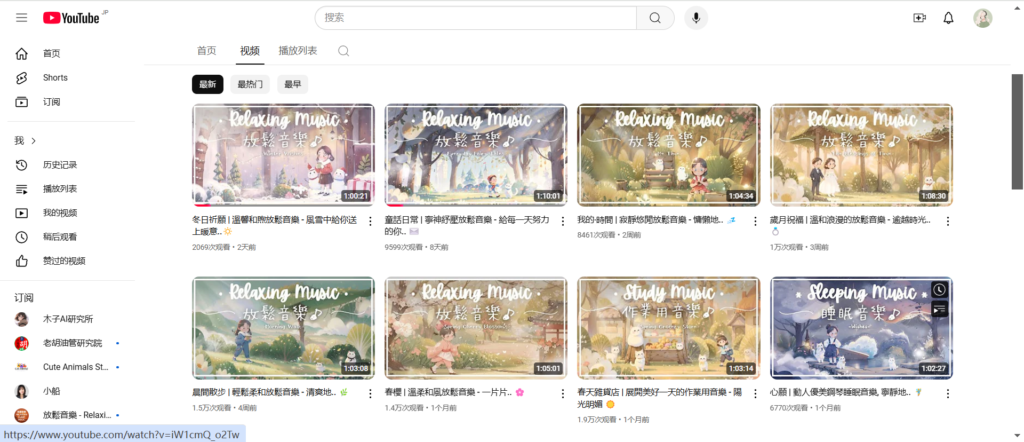Click the search input field
The image size is (1024, 442).
point(475,18)
